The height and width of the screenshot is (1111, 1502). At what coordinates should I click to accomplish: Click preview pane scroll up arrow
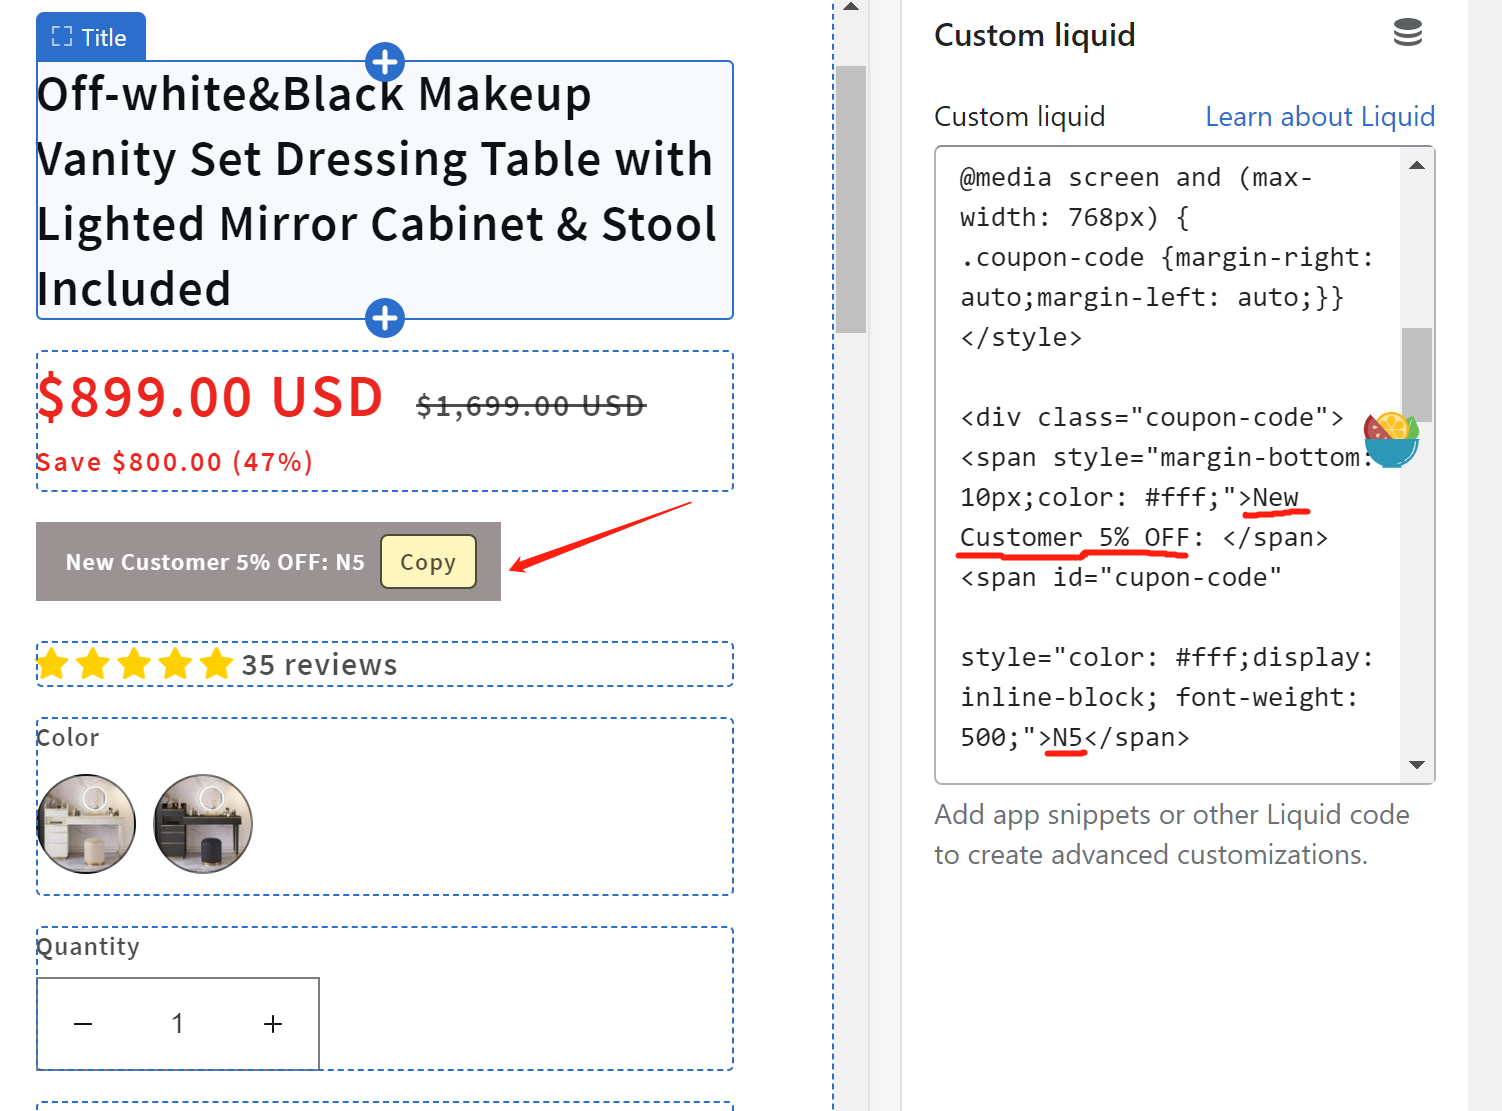pos(850,8)
